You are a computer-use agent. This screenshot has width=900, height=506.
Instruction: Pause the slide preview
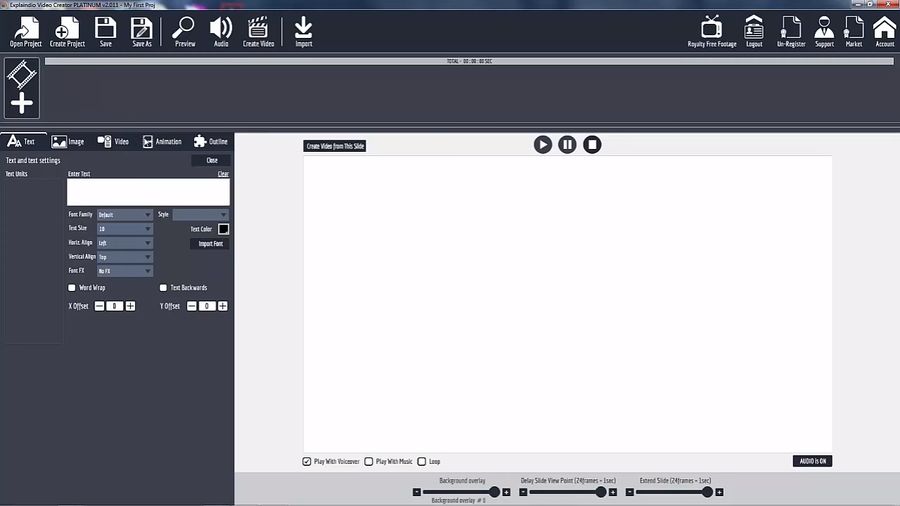pos(567,145)
